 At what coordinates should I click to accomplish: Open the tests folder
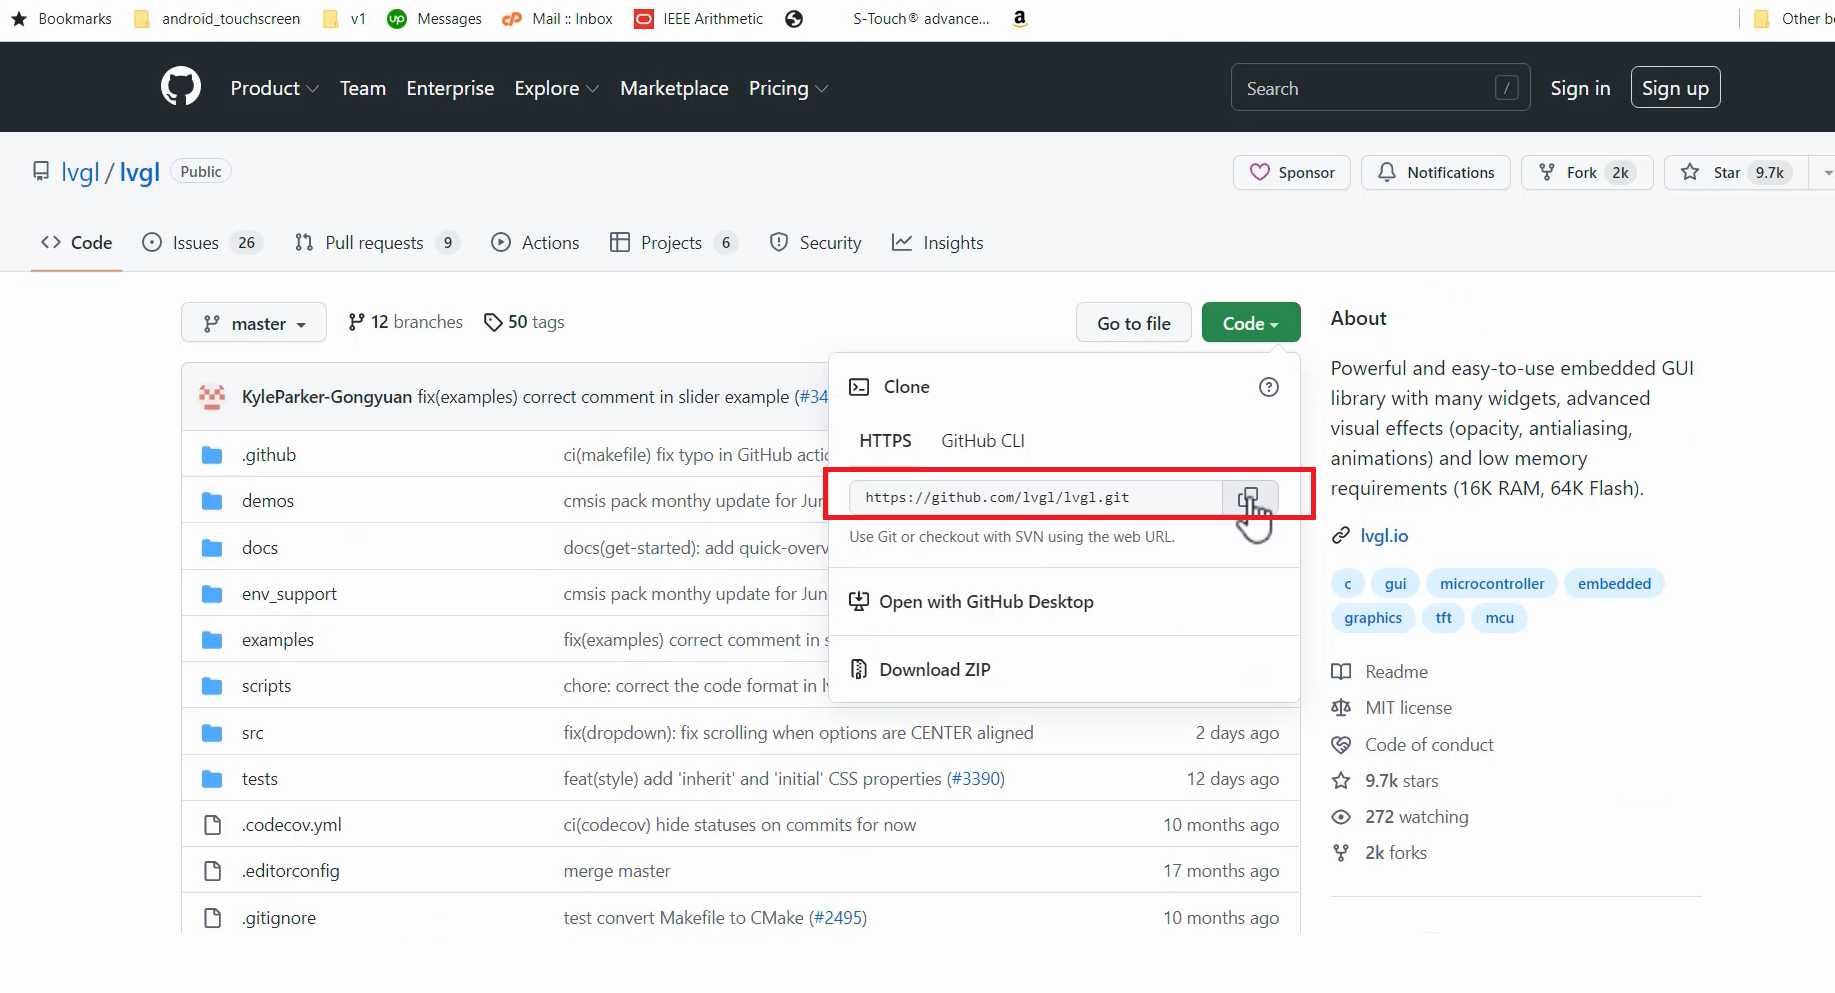(x=260, y=779)
